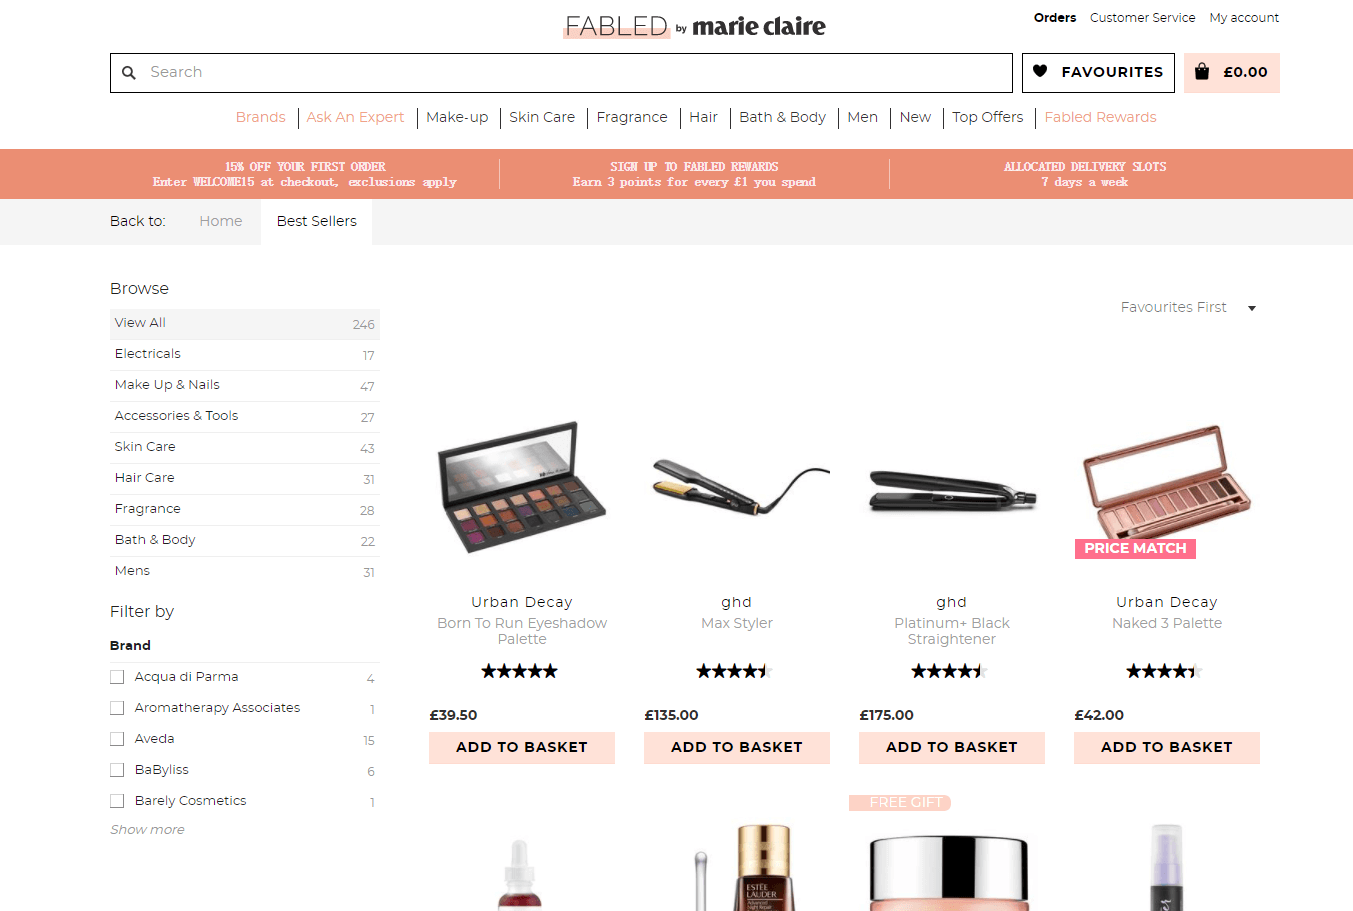Open Max Styler product name link

(737, 623)
